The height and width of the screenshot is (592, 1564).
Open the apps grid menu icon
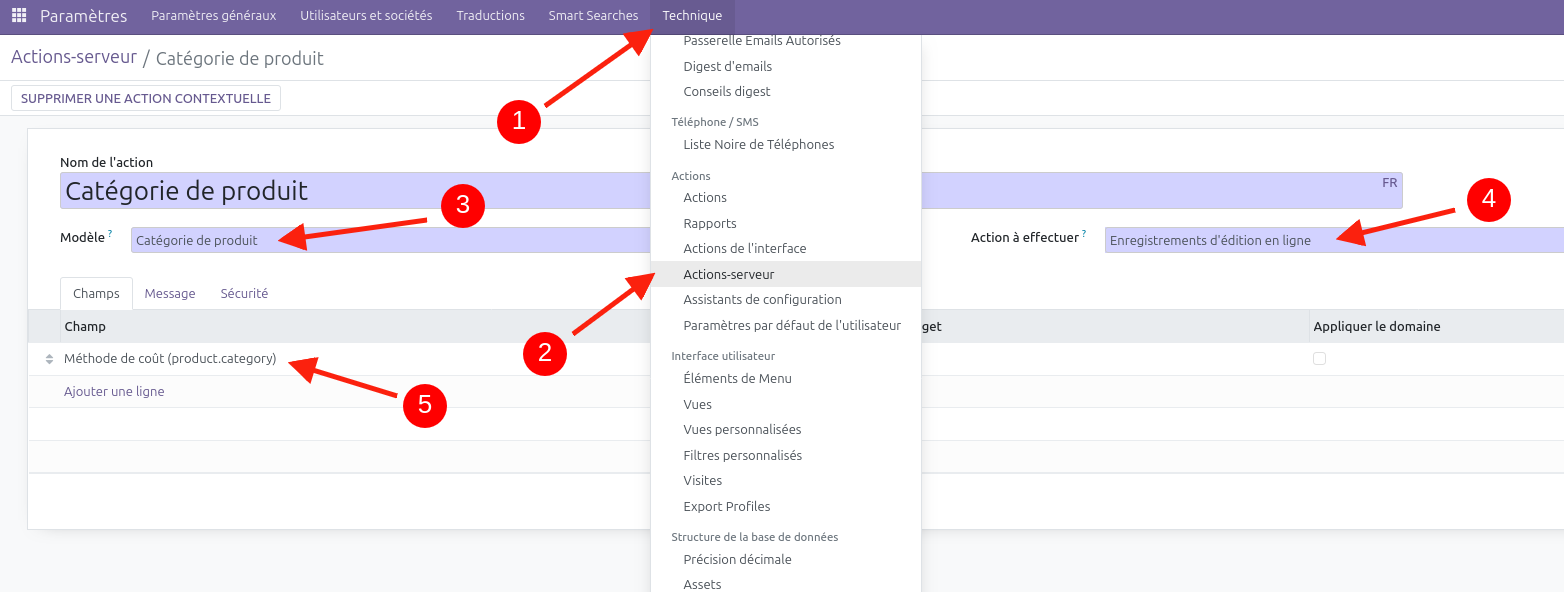click(x=19, y=16)
